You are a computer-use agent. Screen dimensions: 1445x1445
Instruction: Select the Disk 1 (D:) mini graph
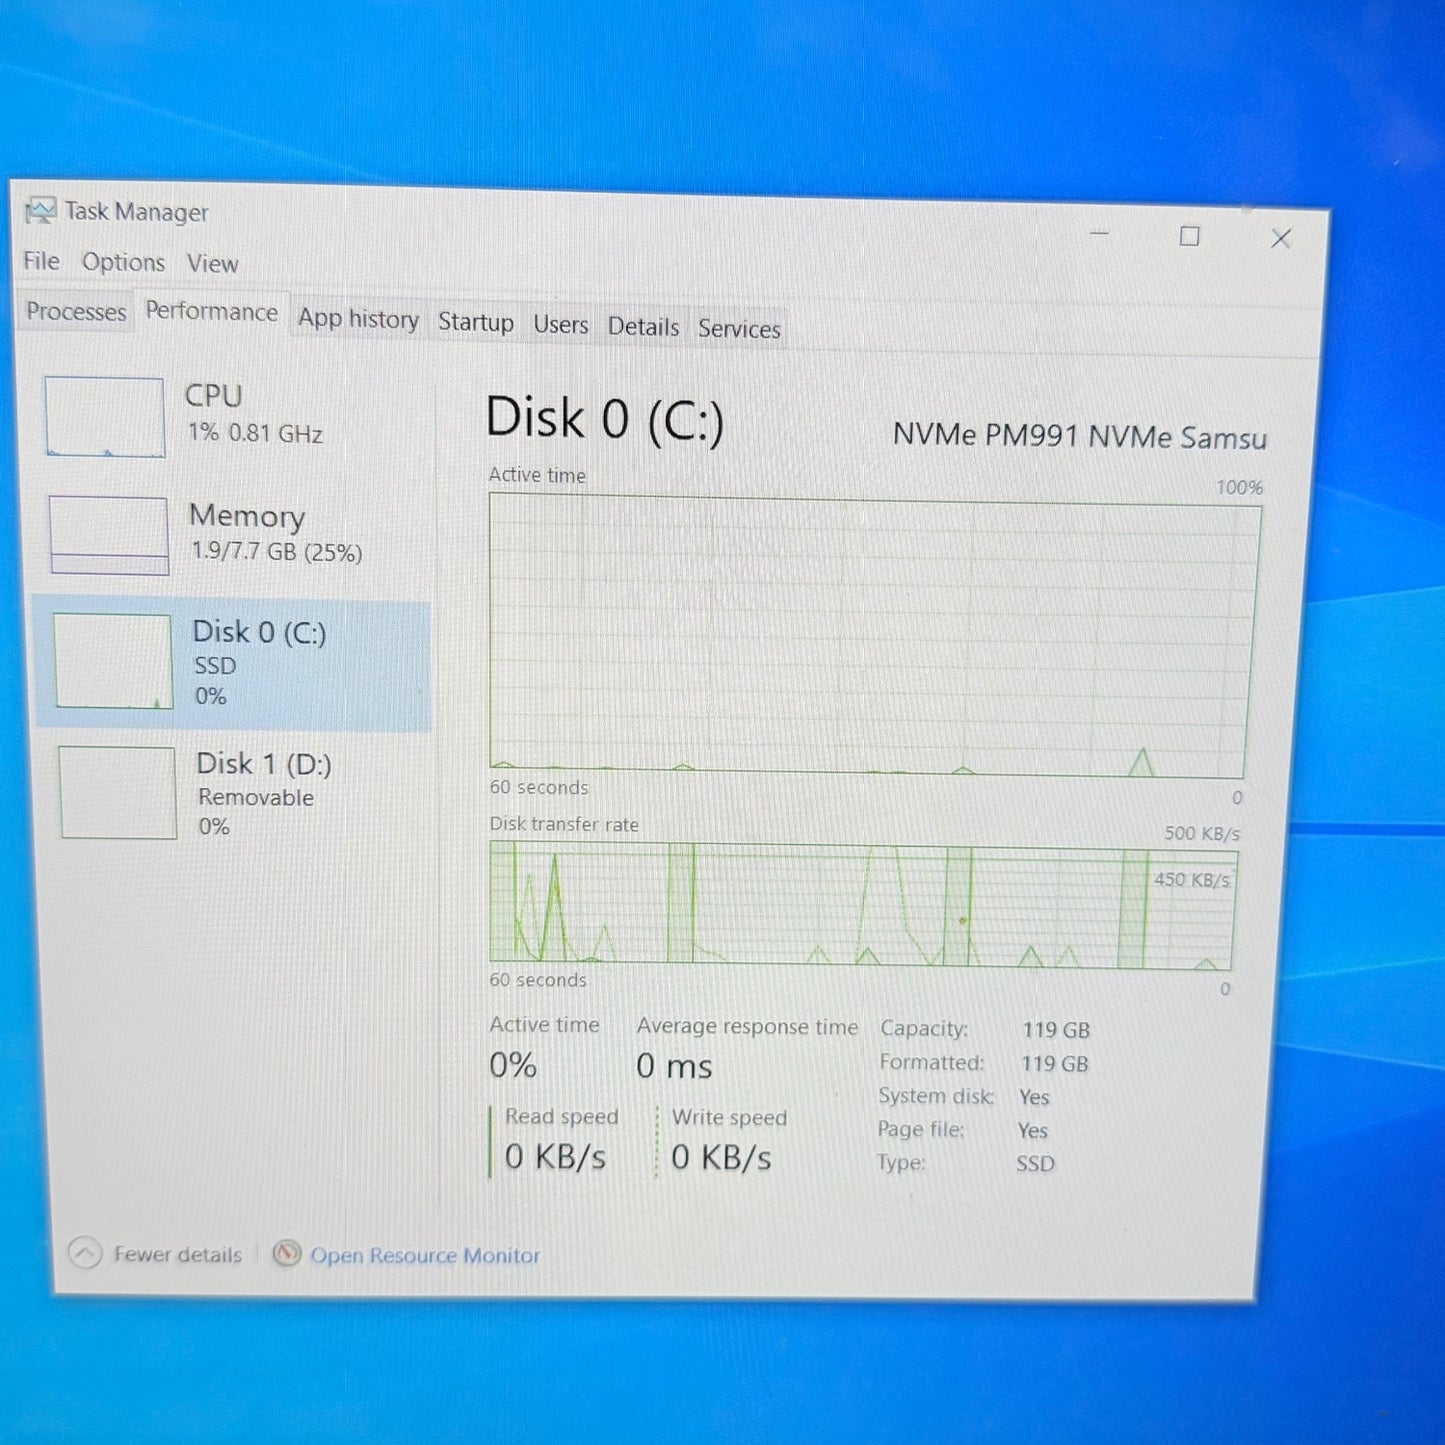click(117, 792)
